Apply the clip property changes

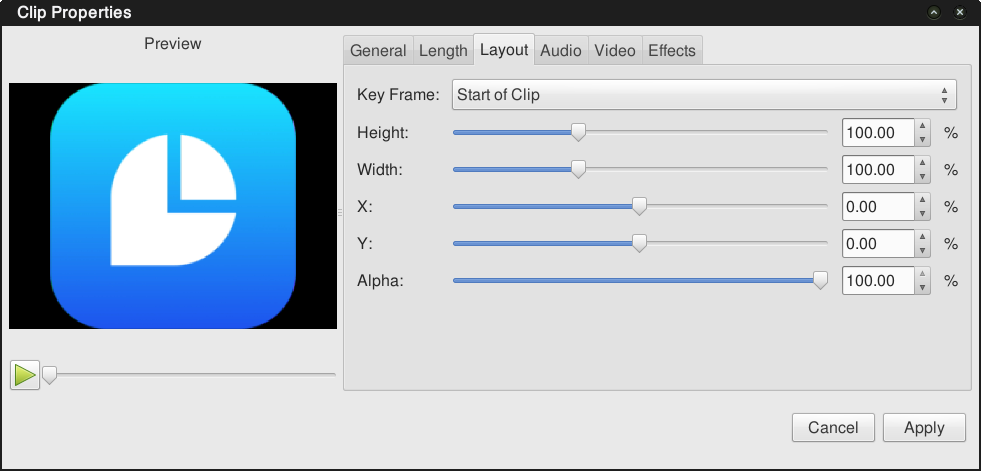(x=924, y=428)
